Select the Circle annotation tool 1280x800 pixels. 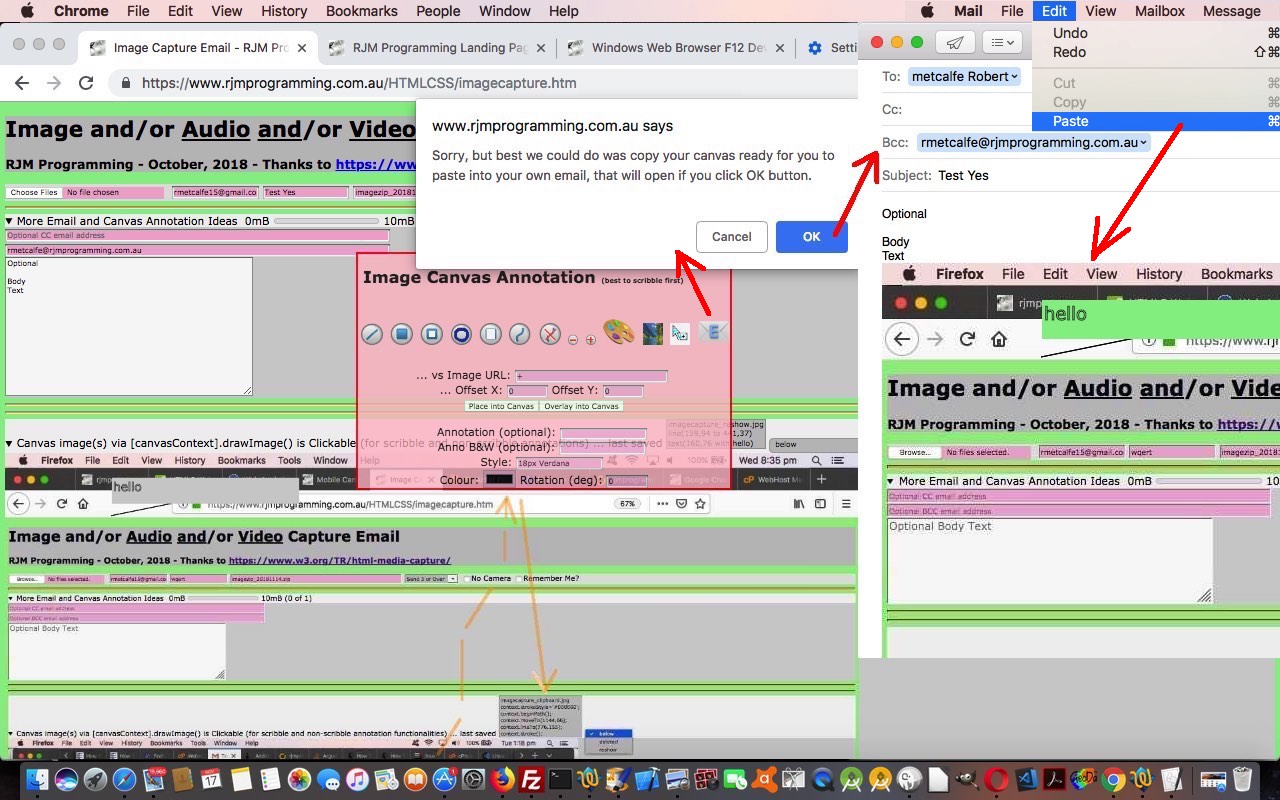[460, 334]
